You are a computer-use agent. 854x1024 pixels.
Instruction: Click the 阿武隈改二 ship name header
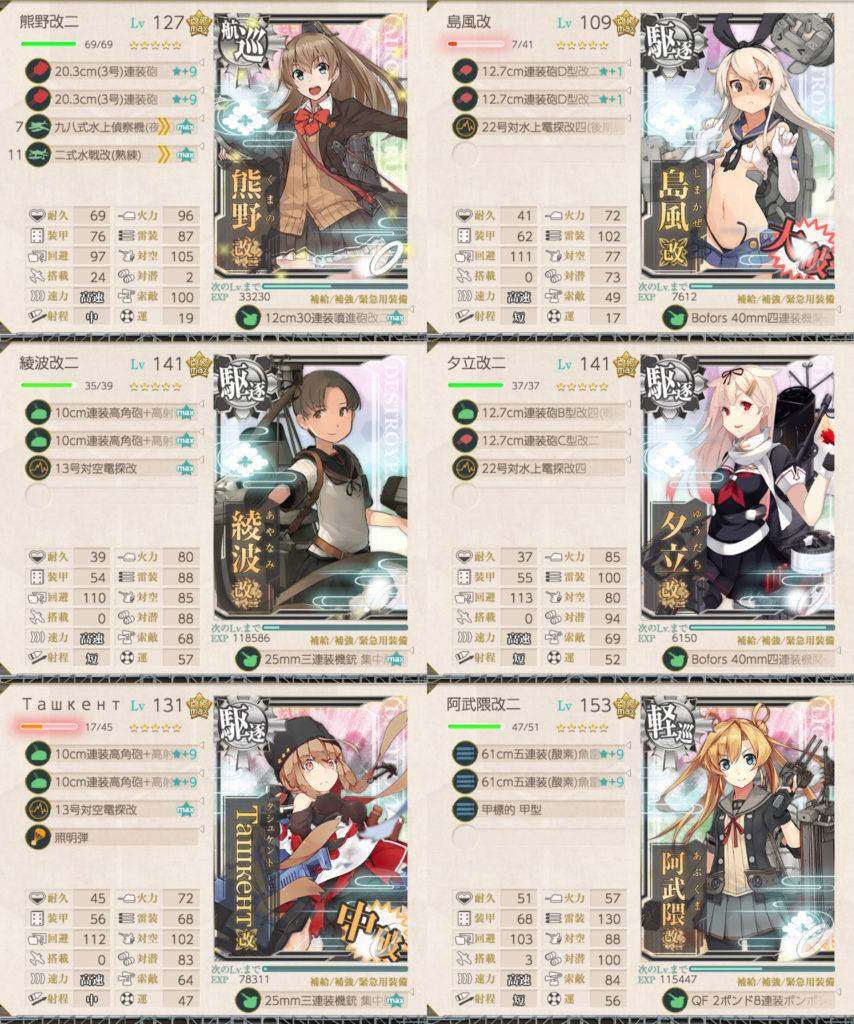point(483,704)
